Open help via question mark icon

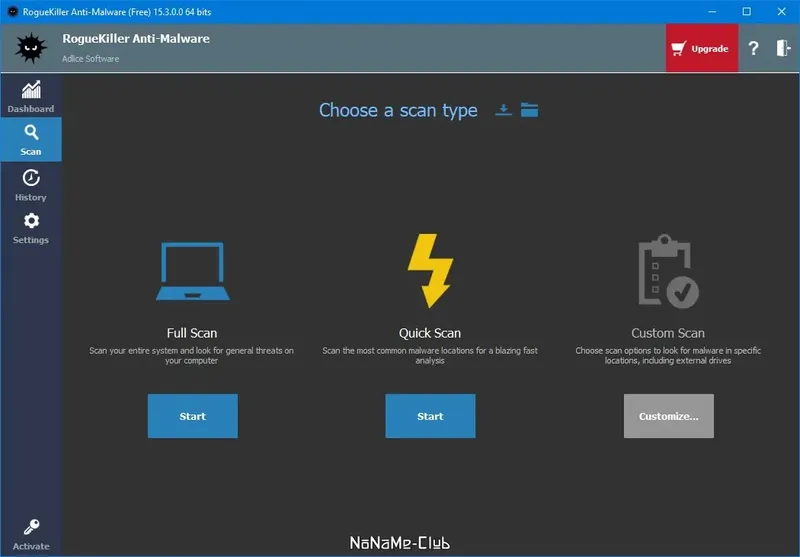click(753, 48)
